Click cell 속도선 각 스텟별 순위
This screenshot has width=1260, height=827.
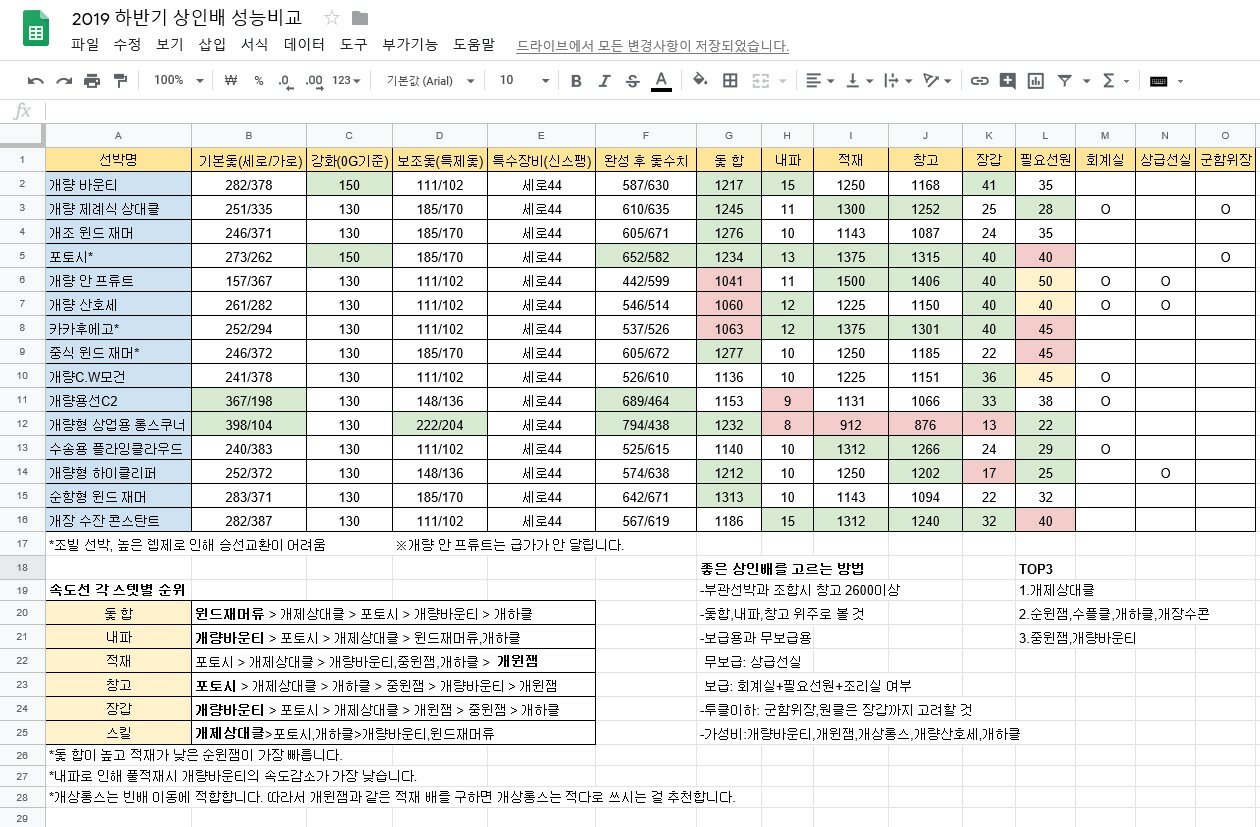coord(118,590)
